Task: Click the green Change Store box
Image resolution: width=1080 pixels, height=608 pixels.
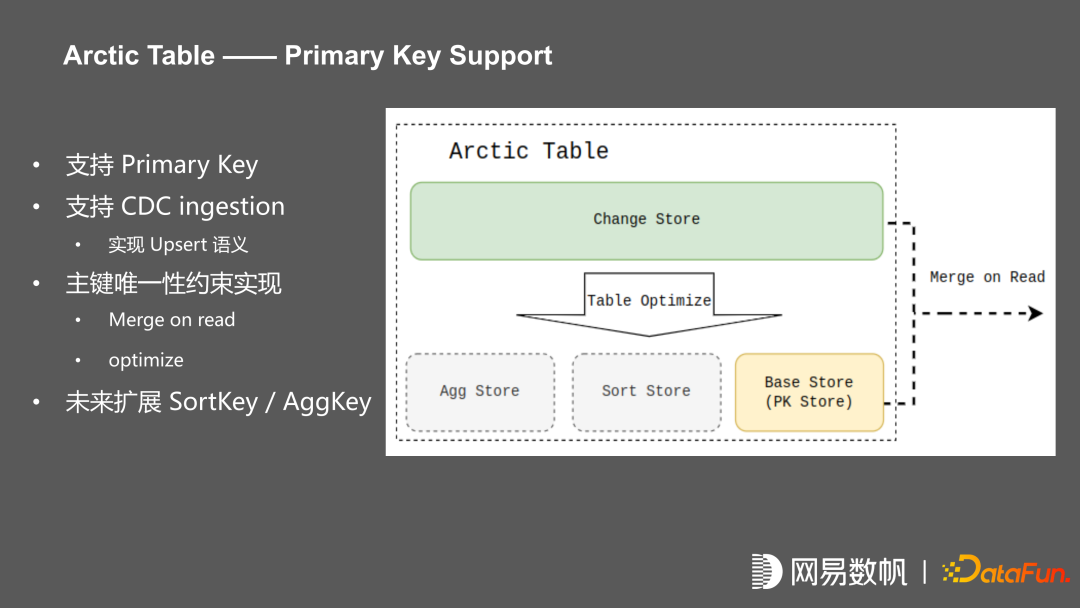Action: click(646, 220)
